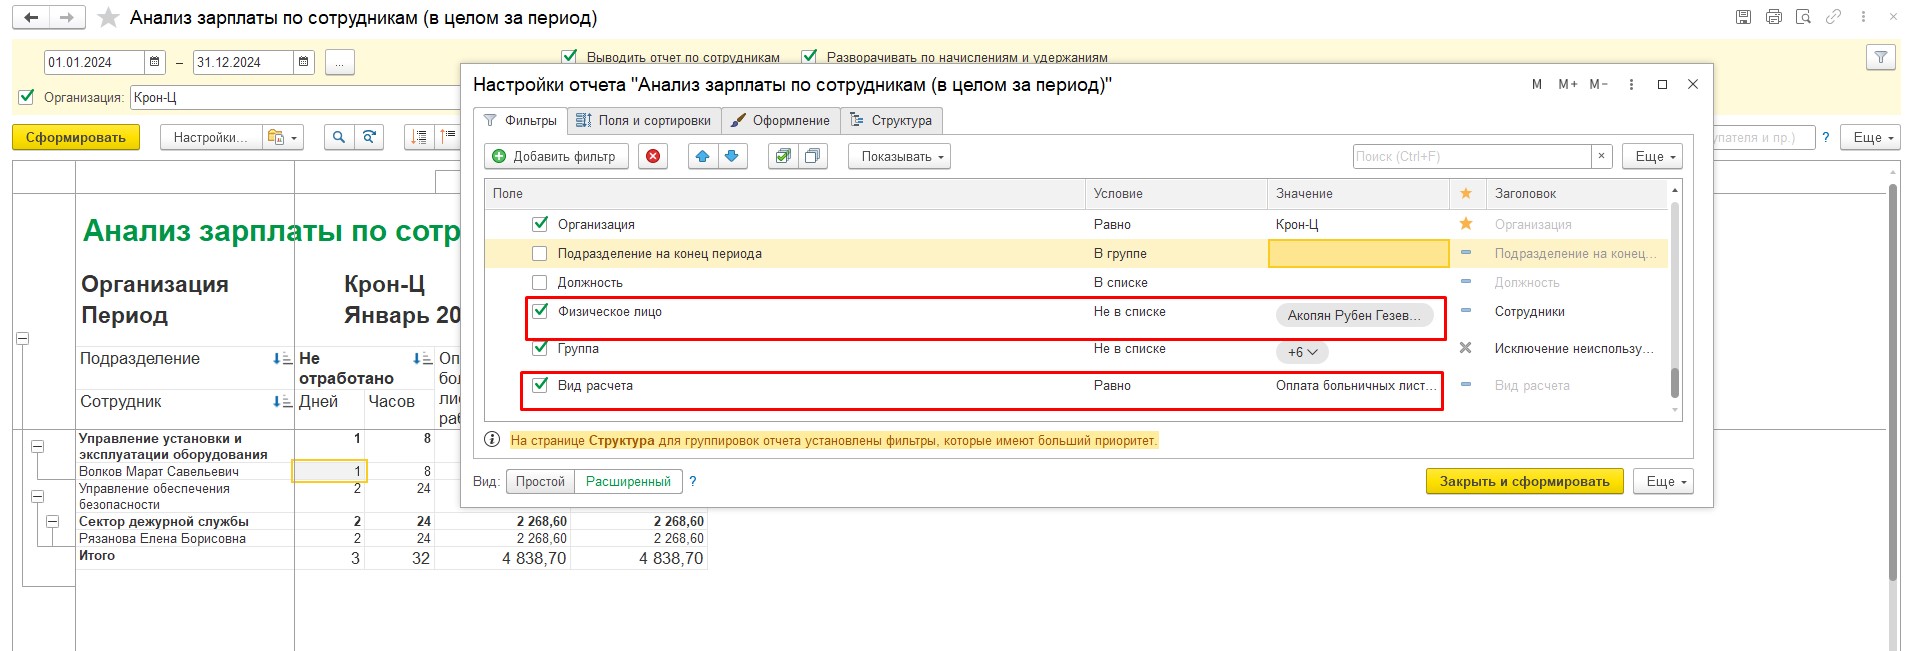1907x651 pixels.
Task: Move filter down with blue arrow
Action: click(732, 156)
